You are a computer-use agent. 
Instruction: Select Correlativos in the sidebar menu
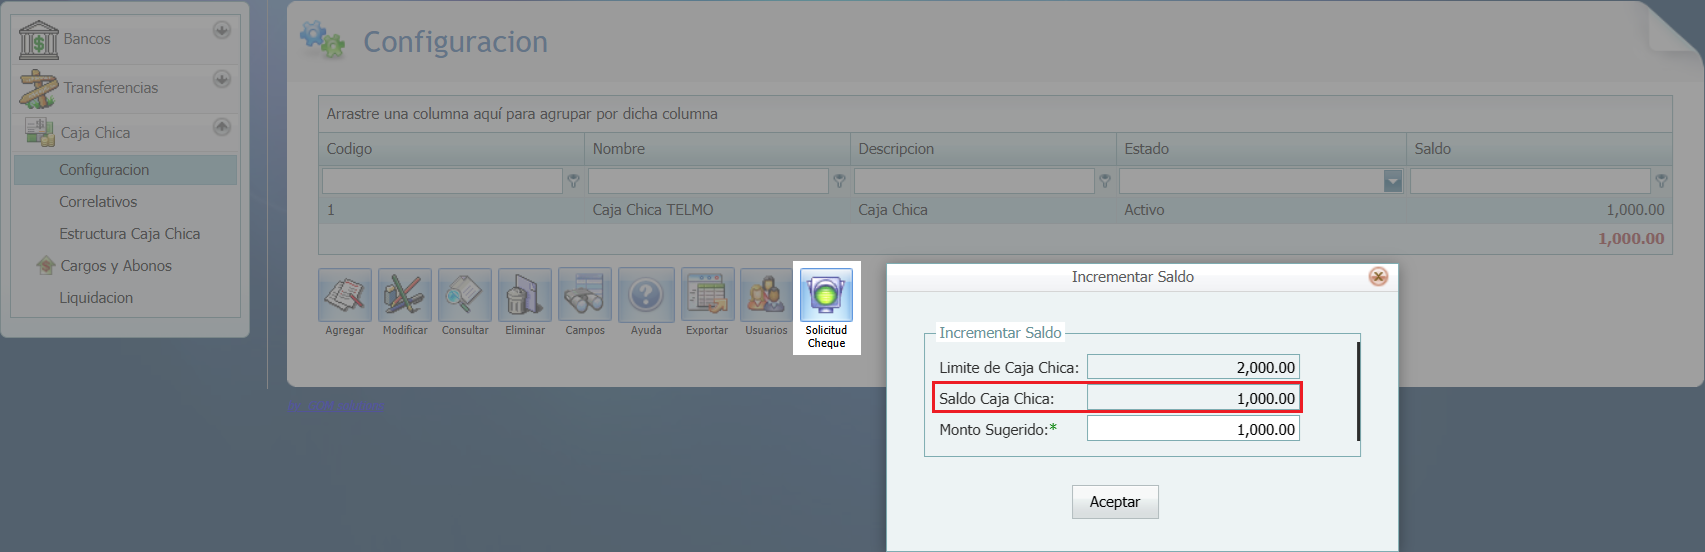pyautogui.click(x=98, y=202)
